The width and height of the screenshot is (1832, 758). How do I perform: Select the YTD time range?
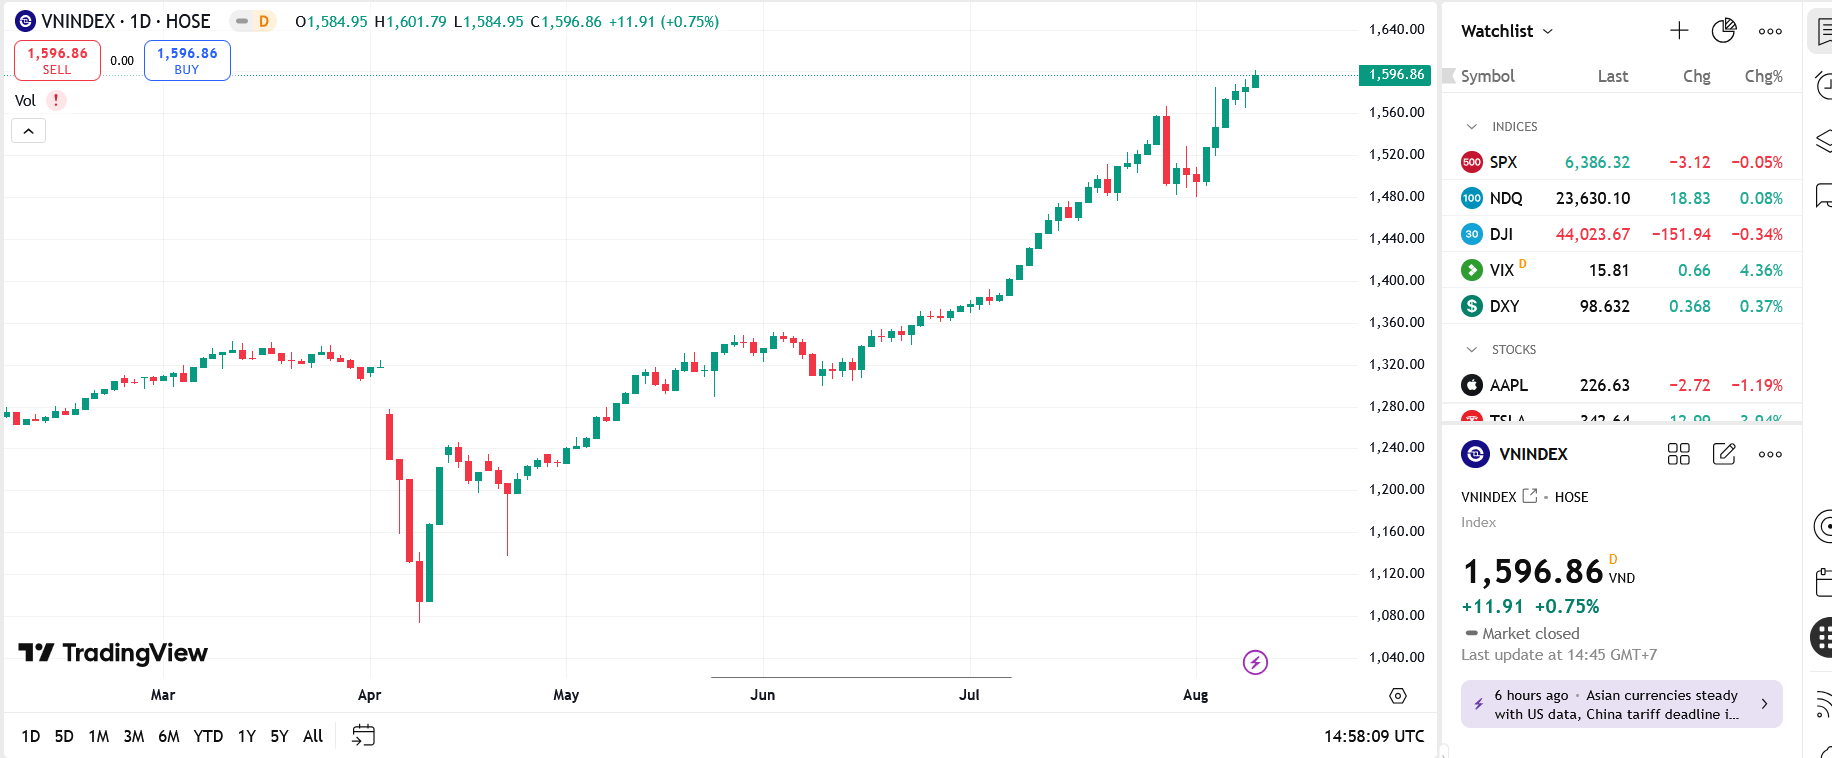point(208,736)
